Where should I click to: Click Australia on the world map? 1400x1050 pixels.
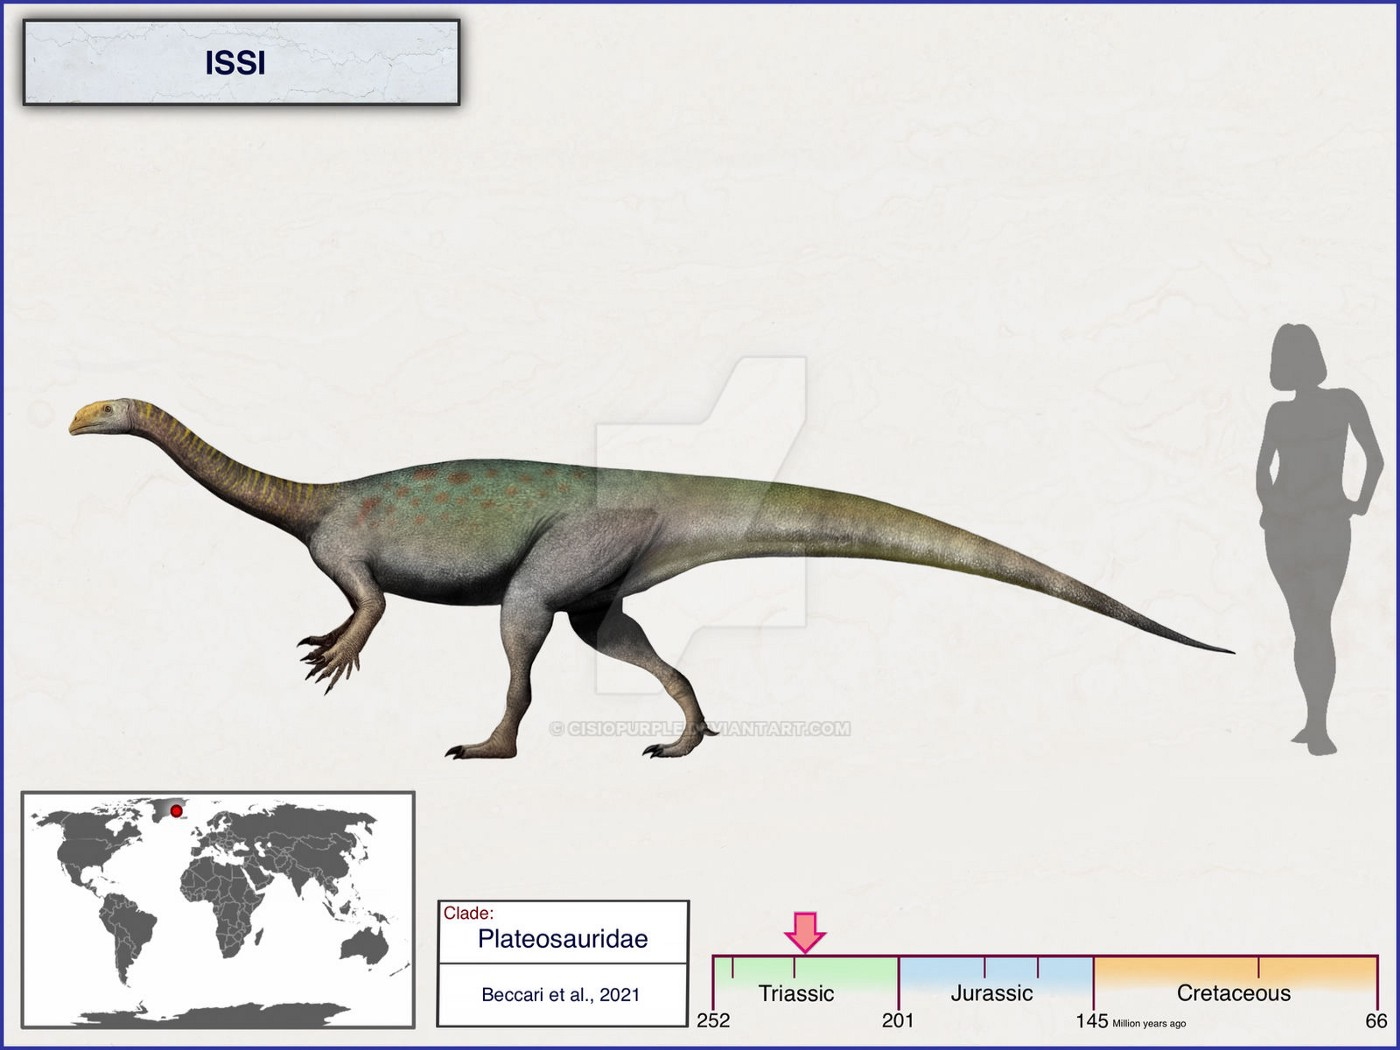pos(364,945)
